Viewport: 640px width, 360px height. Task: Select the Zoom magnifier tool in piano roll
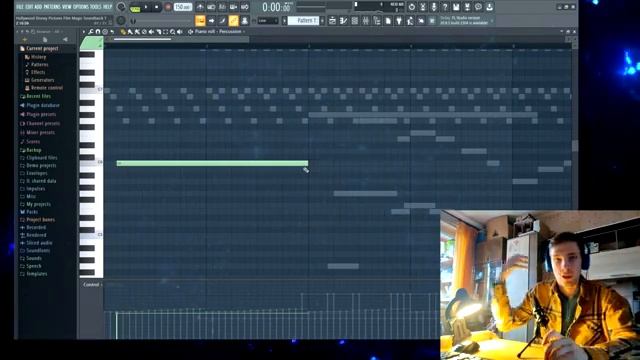pyautogui.click(x=172, y=31)
